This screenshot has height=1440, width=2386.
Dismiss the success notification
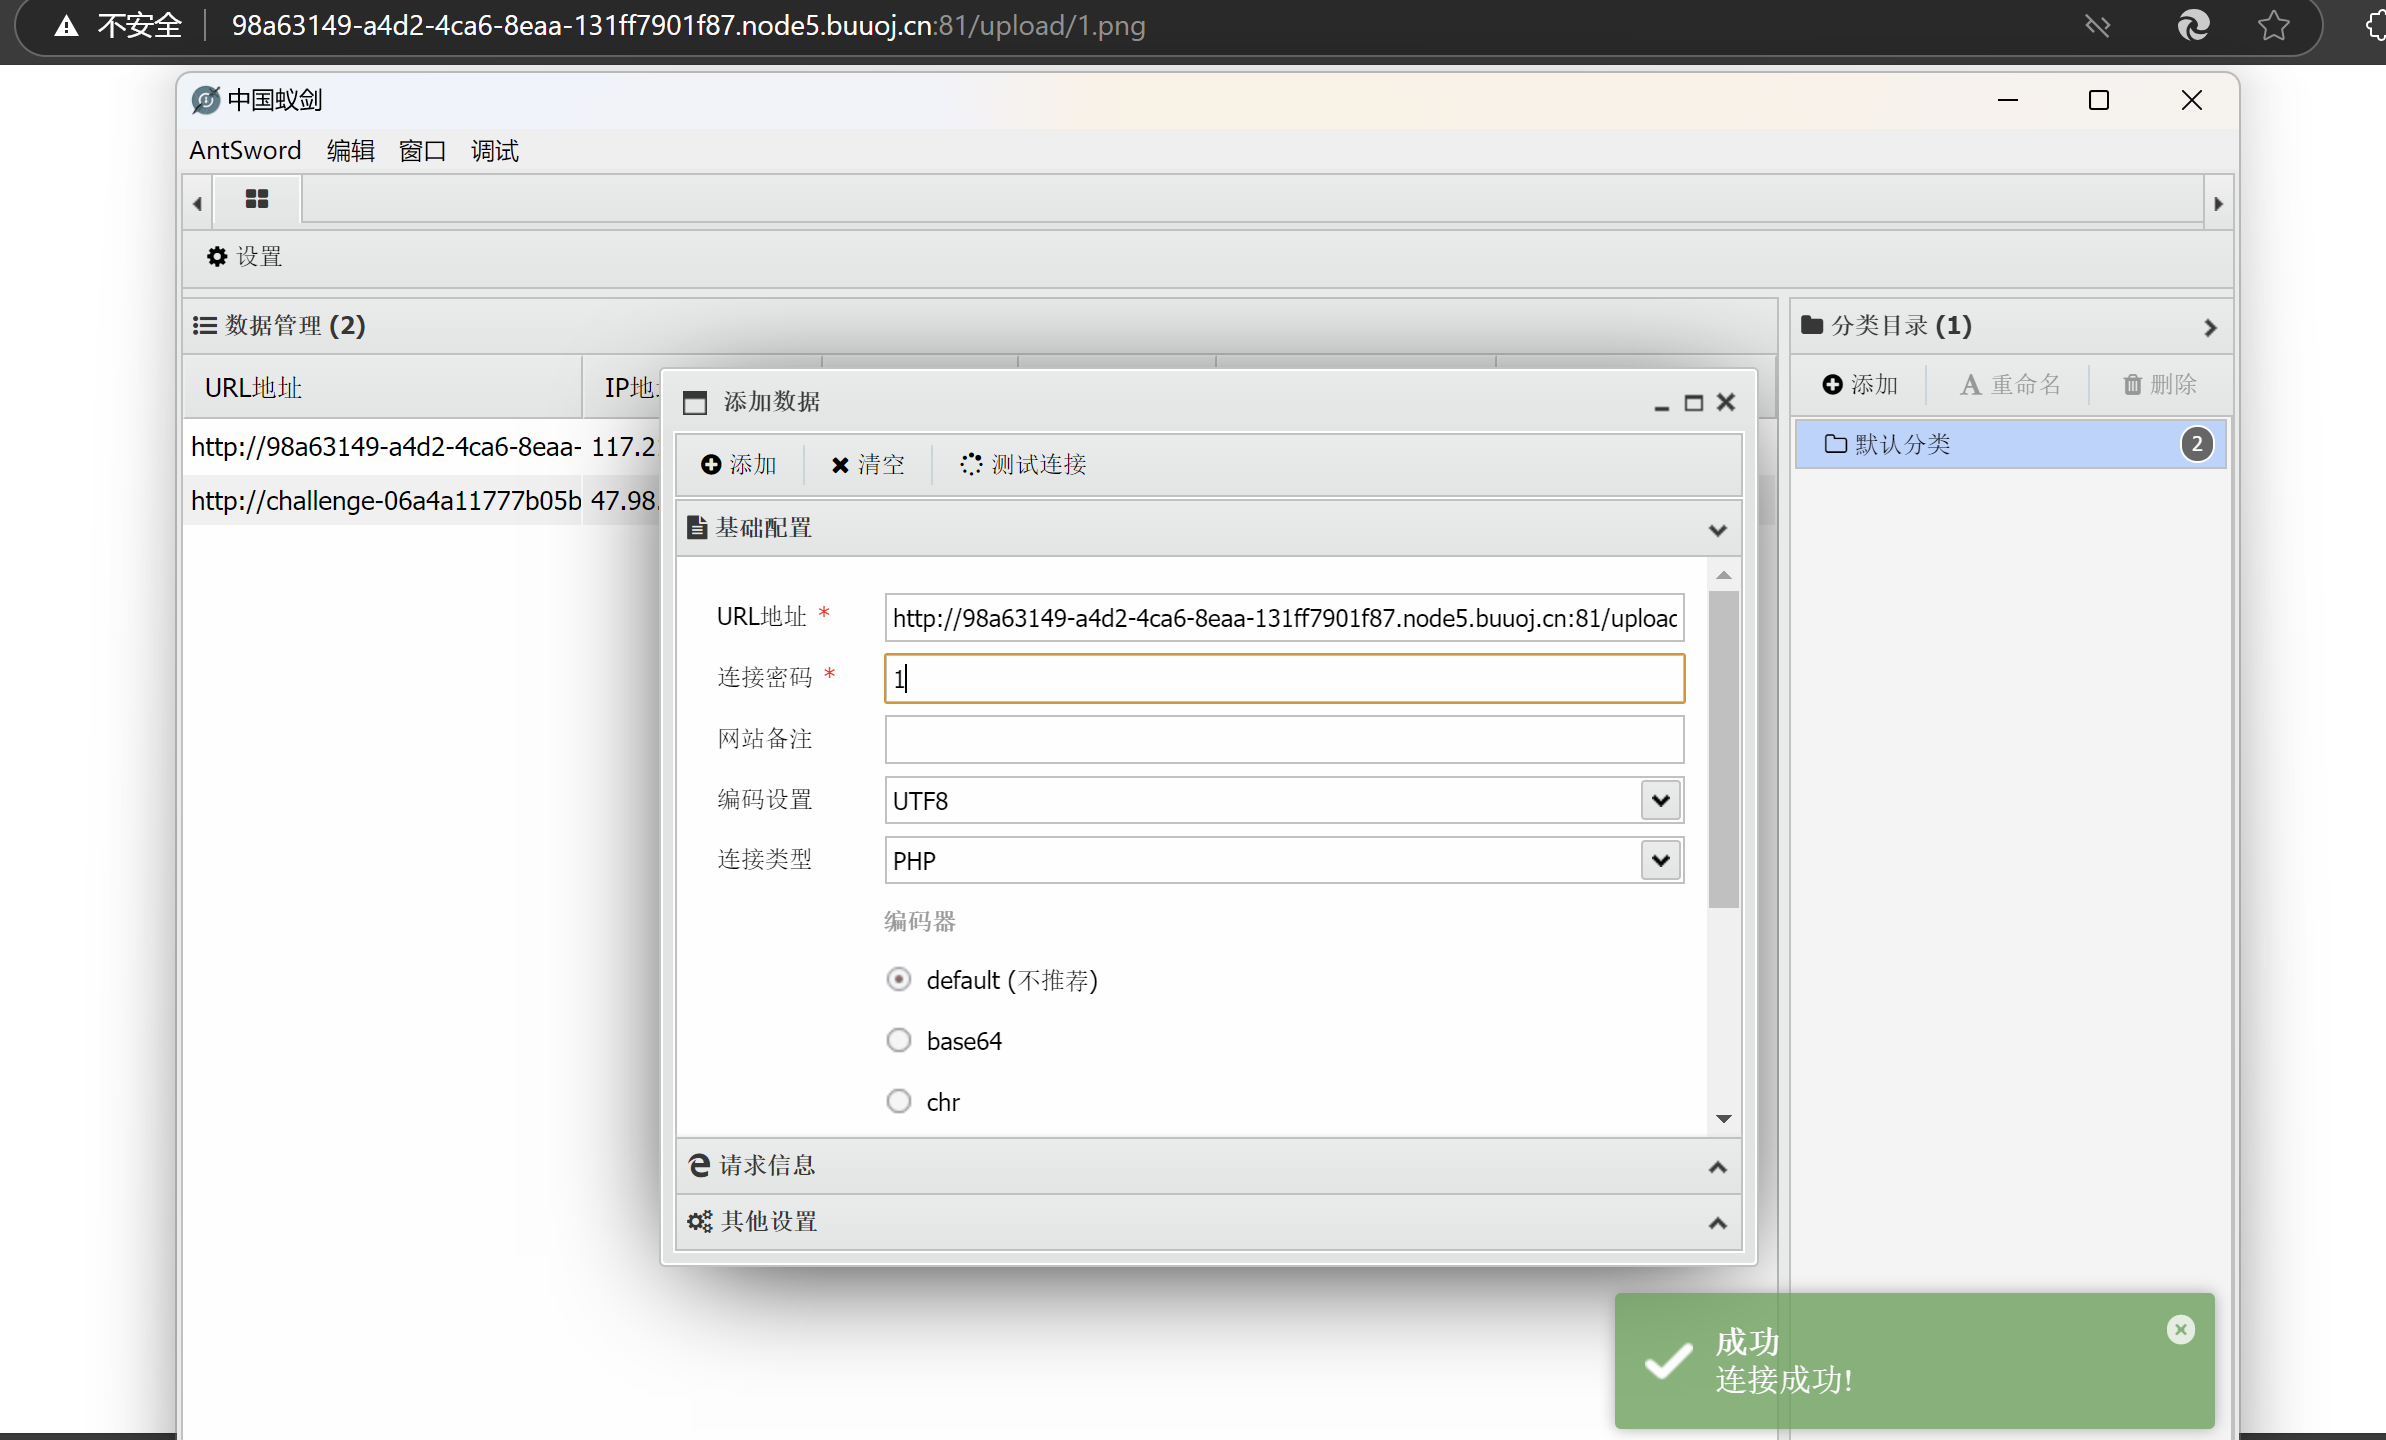pyautogui.click(x=2180, y=1329)
